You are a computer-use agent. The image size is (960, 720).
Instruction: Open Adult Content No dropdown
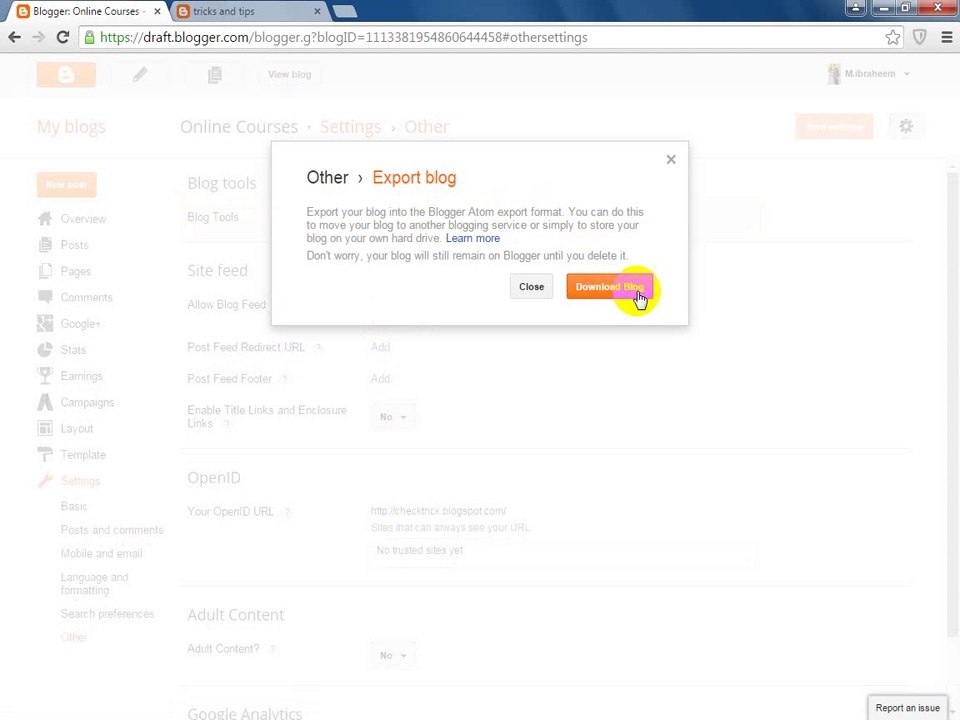[393, 656]
